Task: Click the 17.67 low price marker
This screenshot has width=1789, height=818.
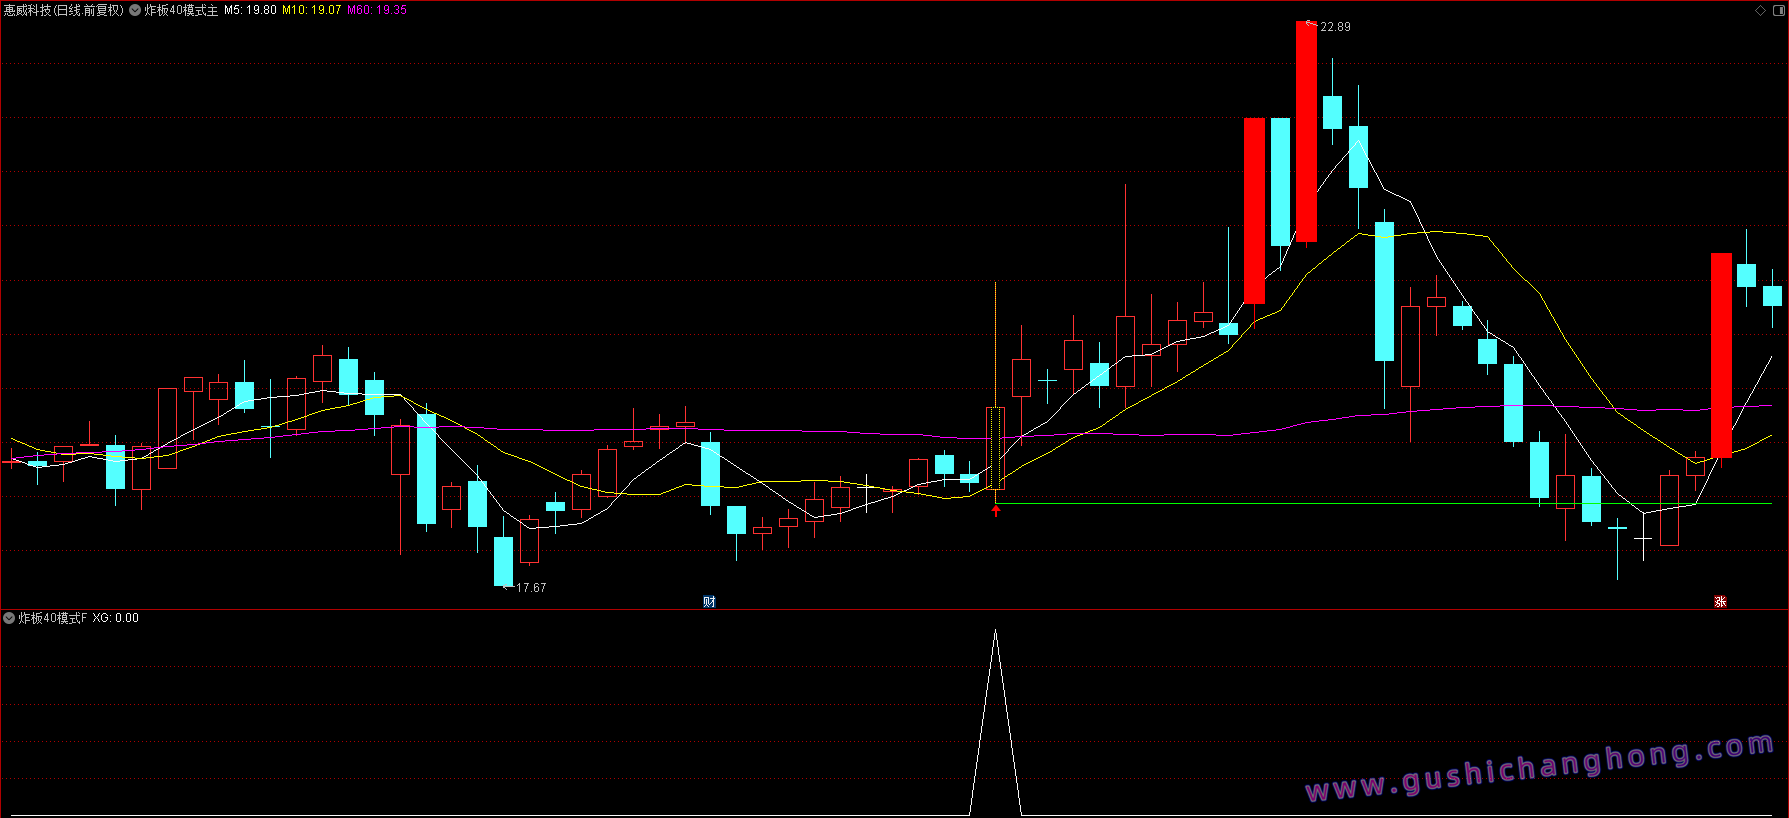Action: (531, 588)
